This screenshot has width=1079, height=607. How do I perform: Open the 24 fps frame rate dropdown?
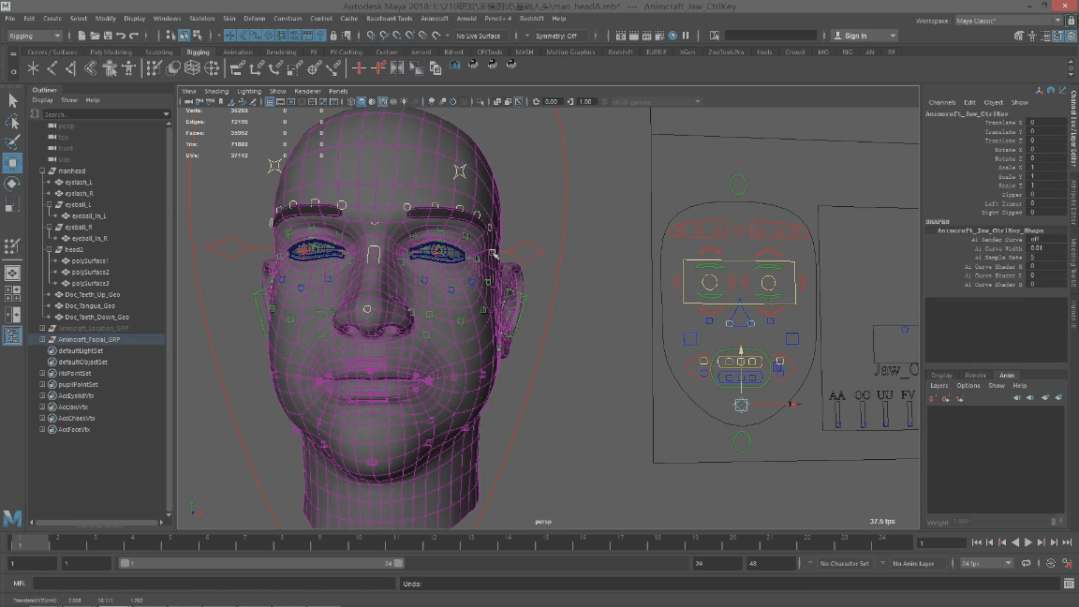click(x=985, y=564)
